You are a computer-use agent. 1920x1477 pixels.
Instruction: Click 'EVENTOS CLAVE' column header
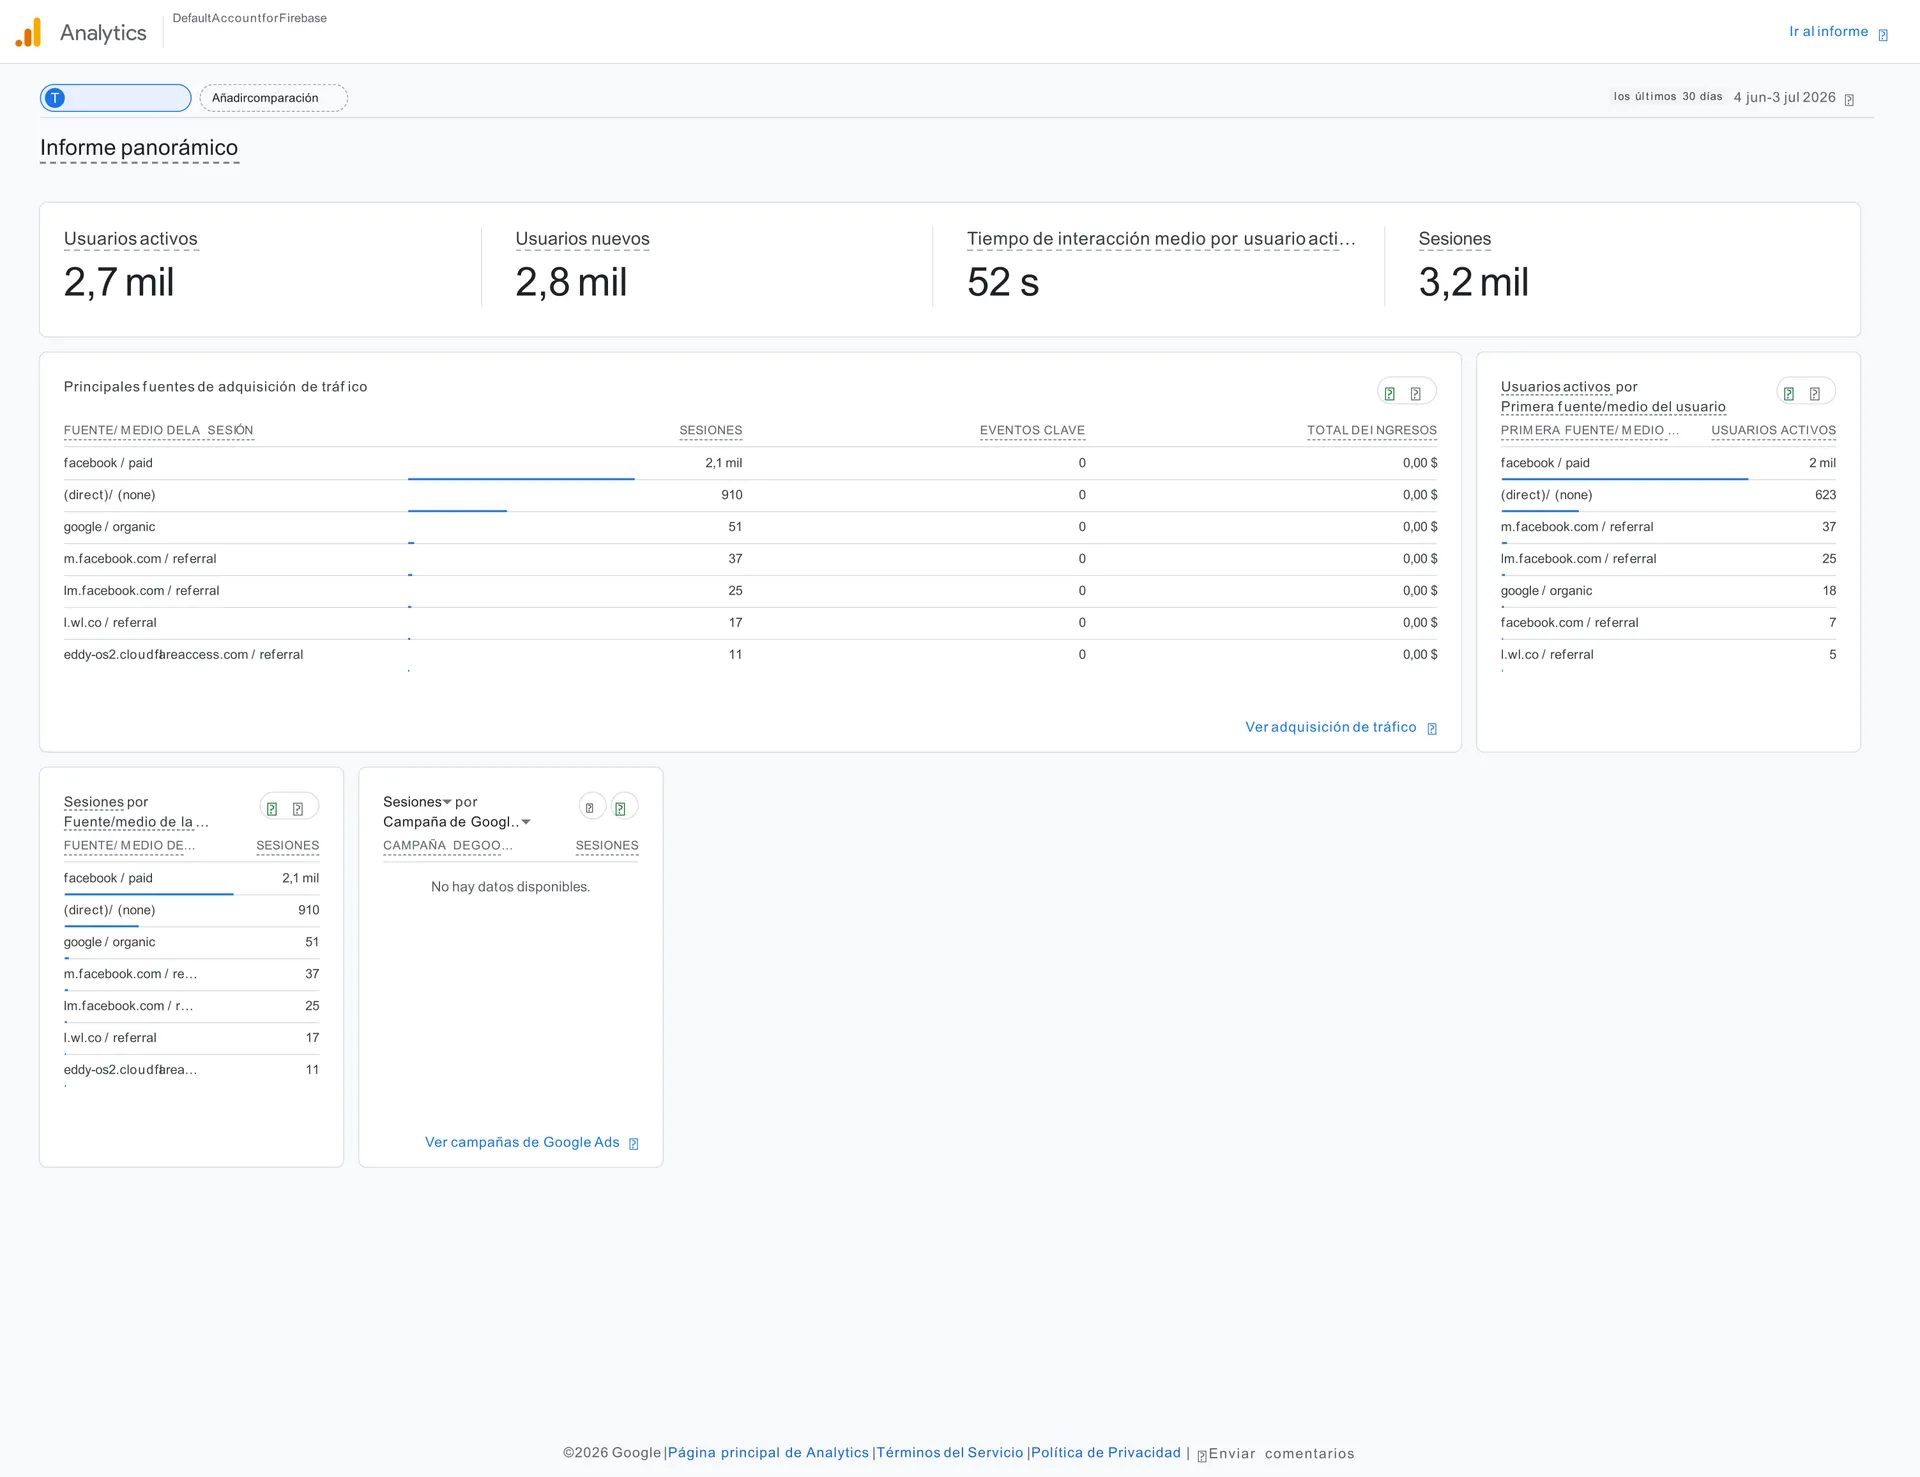1032,431
